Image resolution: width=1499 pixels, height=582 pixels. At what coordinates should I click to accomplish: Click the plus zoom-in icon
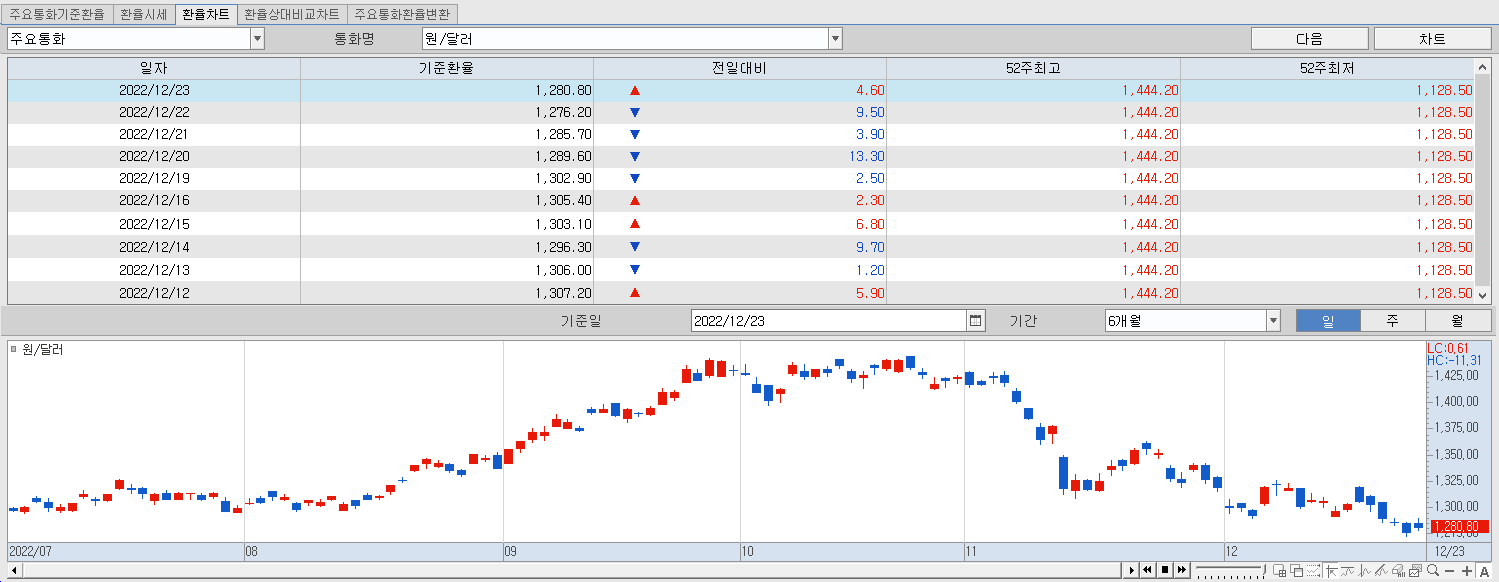1467,571
